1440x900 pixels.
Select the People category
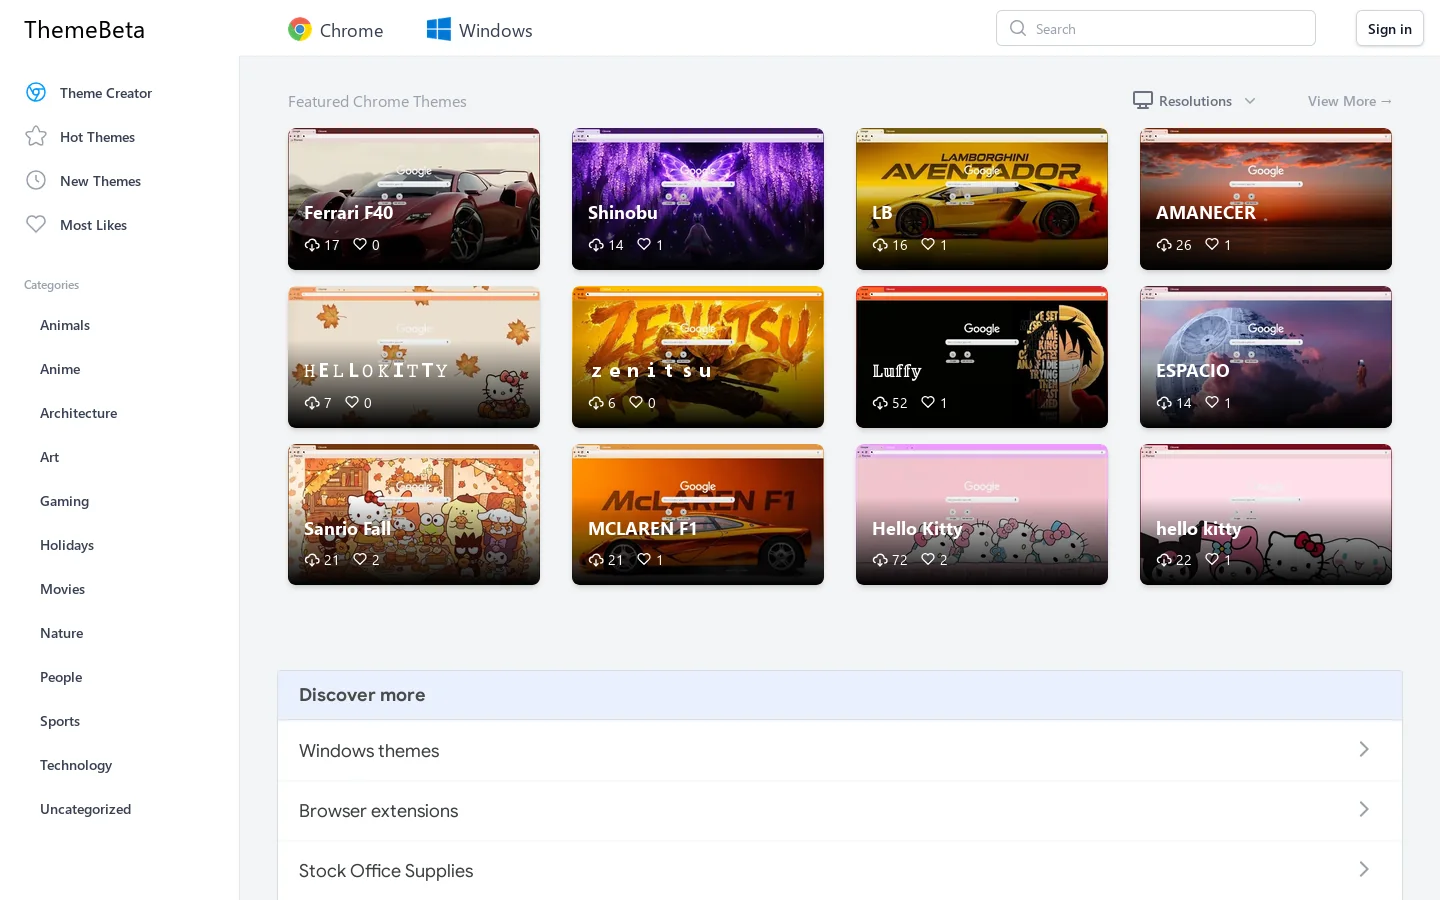(61, 677)
